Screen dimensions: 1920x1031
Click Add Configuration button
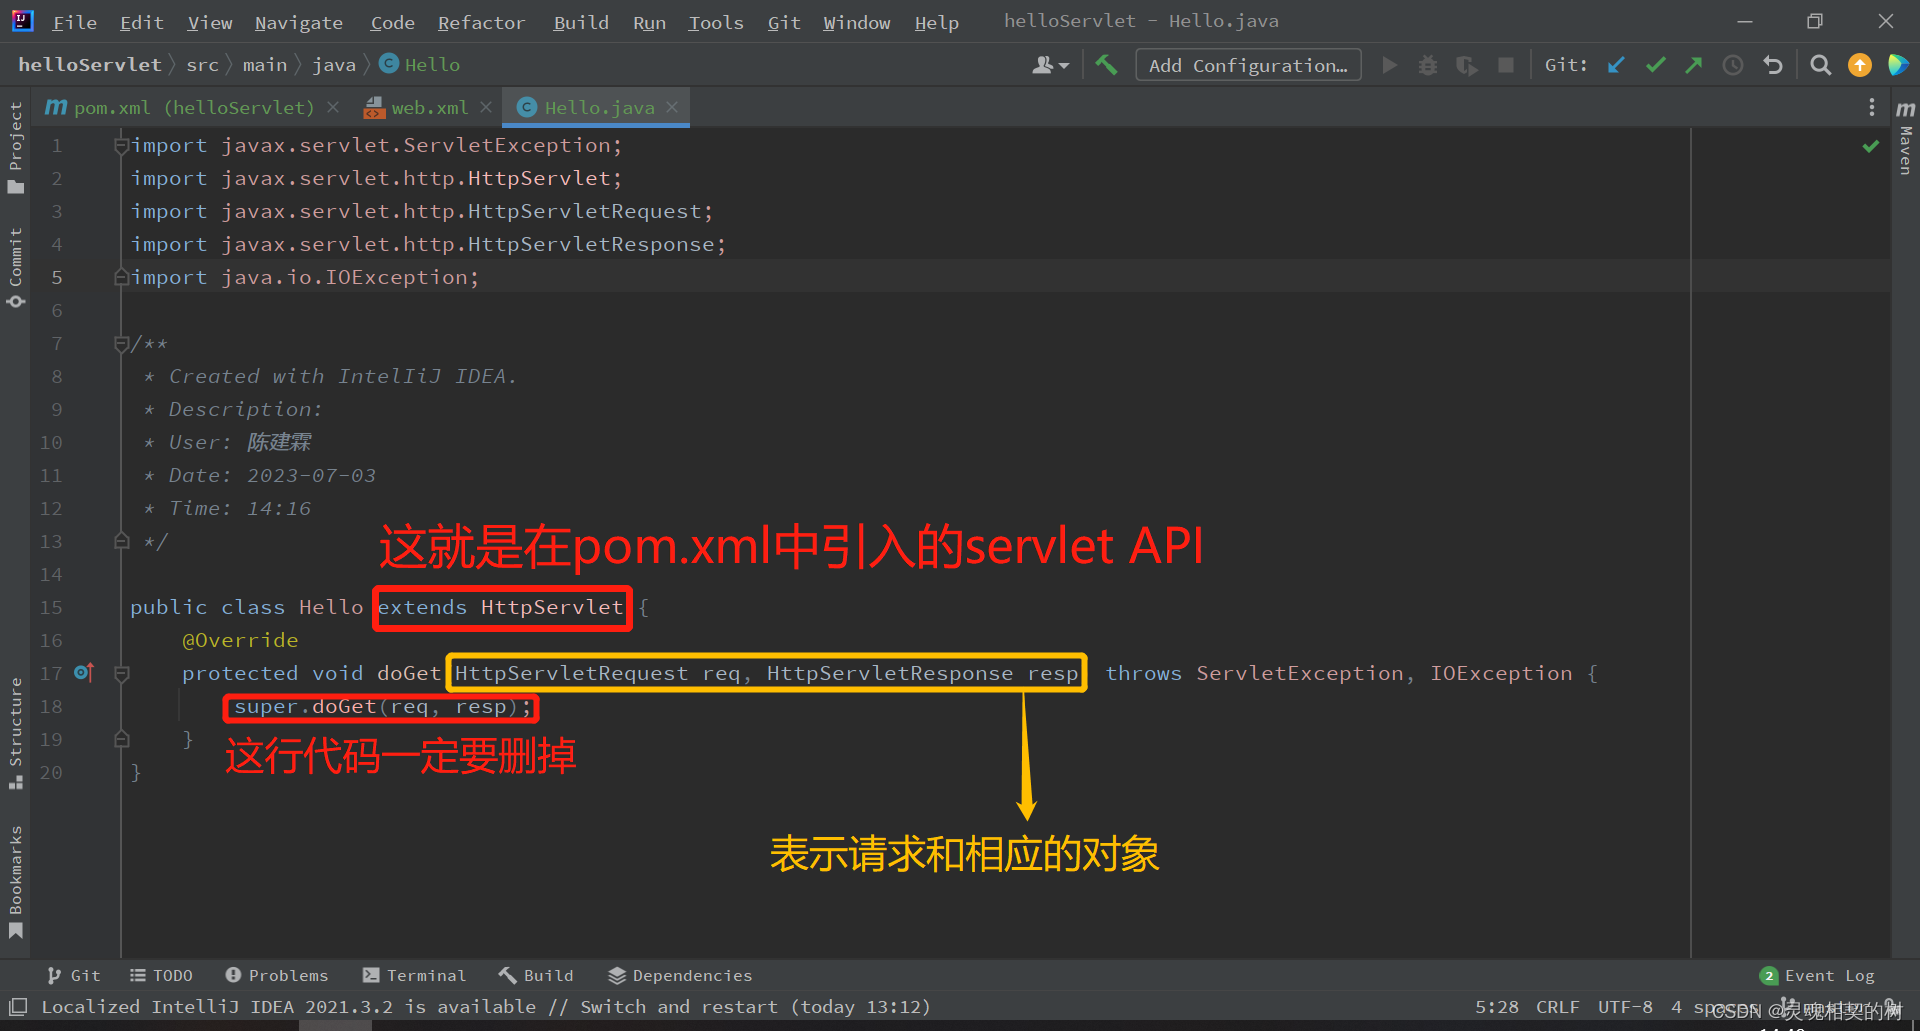coord(1248,65)
